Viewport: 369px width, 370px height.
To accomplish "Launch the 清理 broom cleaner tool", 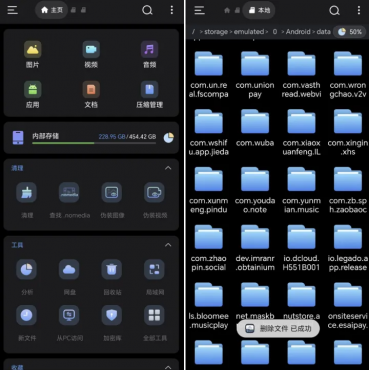I will [27, 200].
